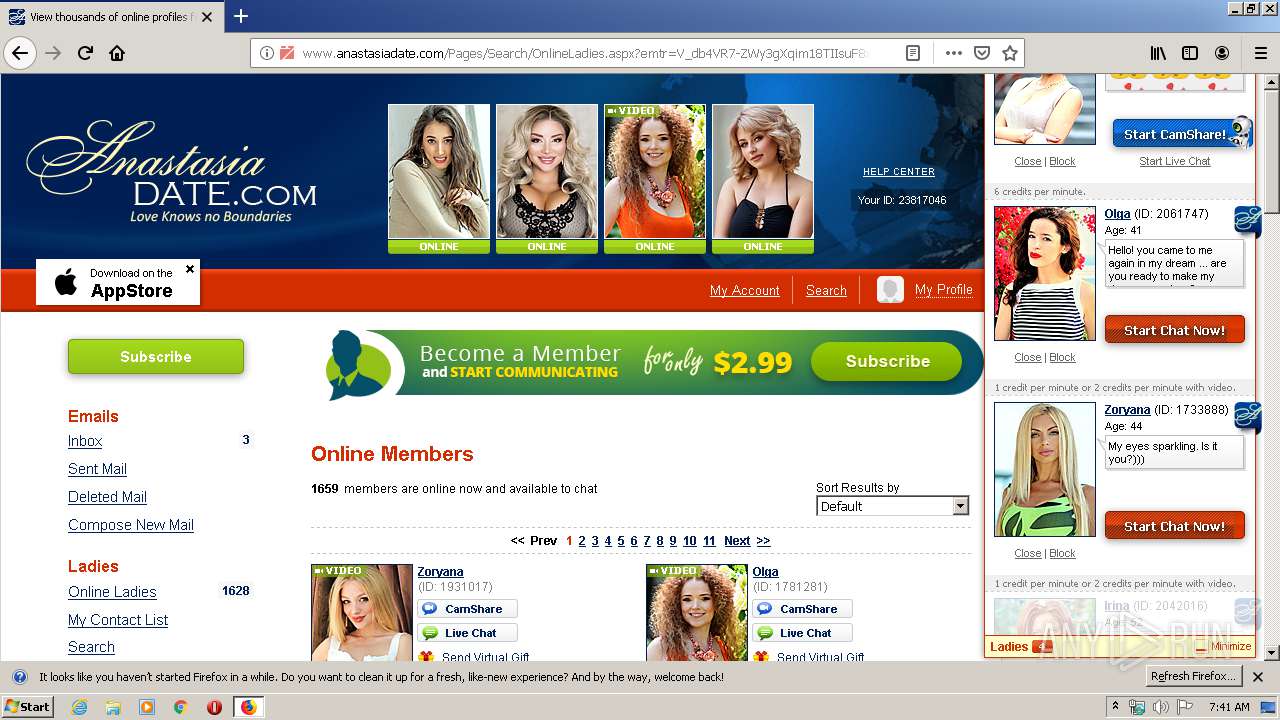
Task: Go to results page 11
Action: [x=709, y=541]
